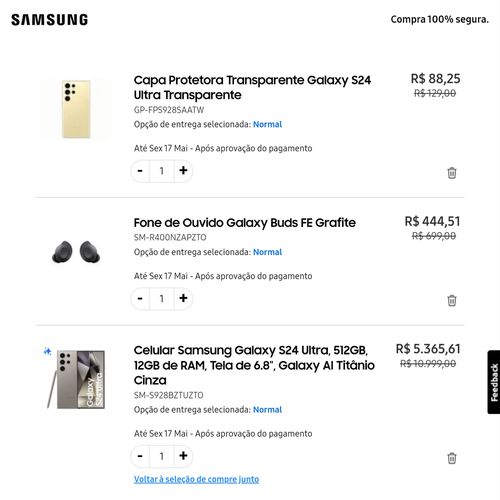Screen dimensions: 500x500
Task: View the Galaxy S24 Ultra phone image
Action: pos(76,379)
